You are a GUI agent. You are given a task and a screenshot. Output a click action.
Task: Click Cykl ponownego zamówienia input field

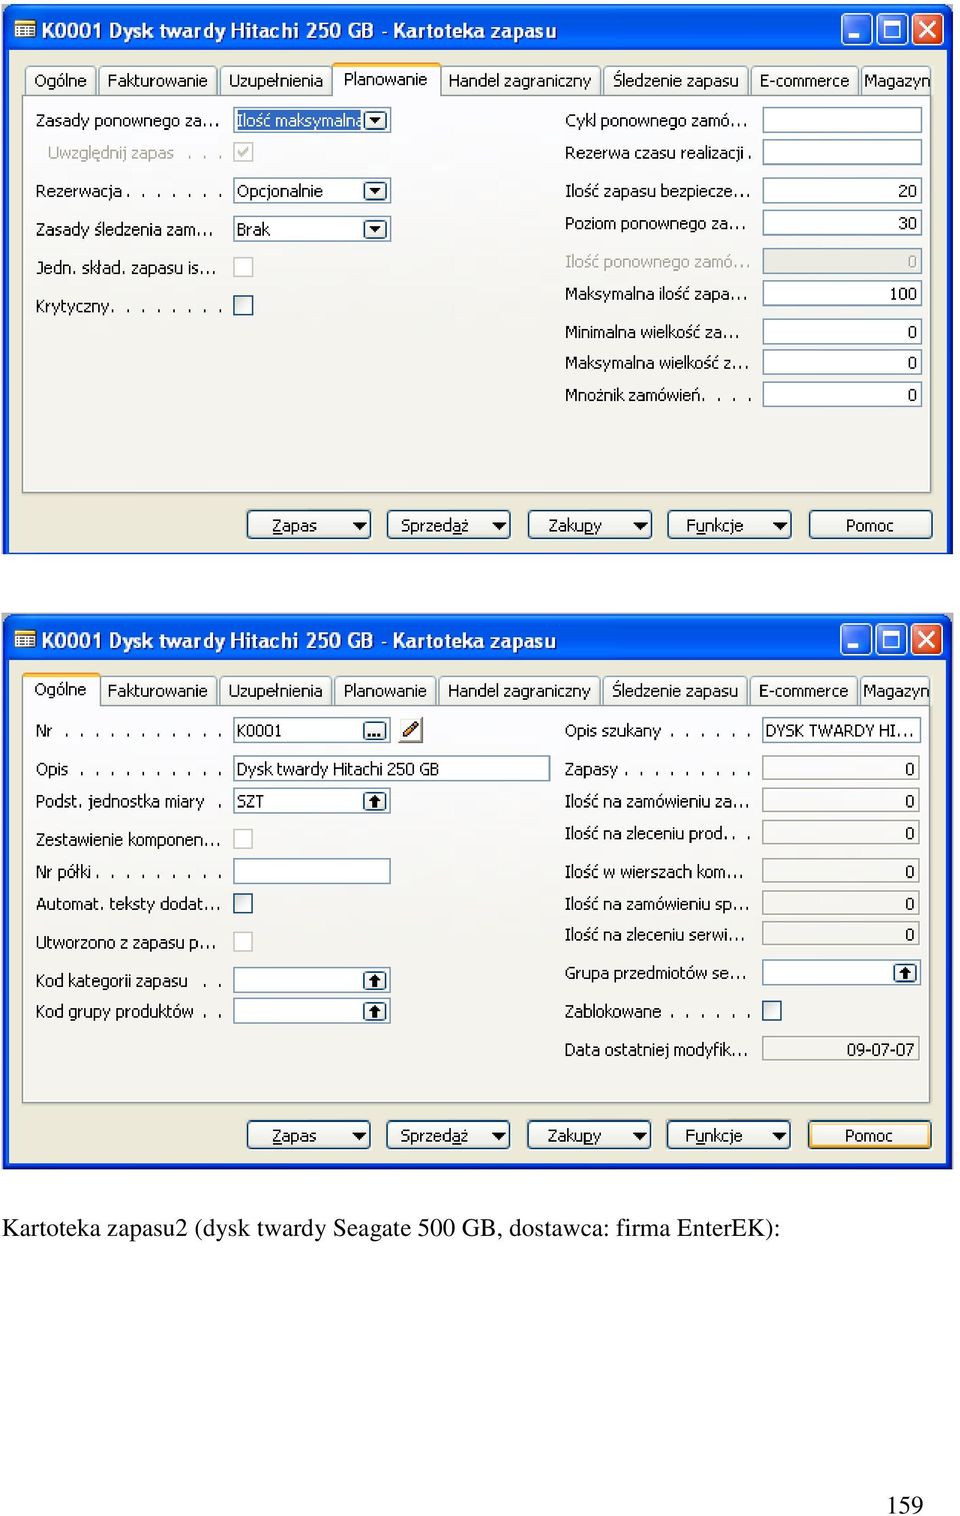[842, 120]
